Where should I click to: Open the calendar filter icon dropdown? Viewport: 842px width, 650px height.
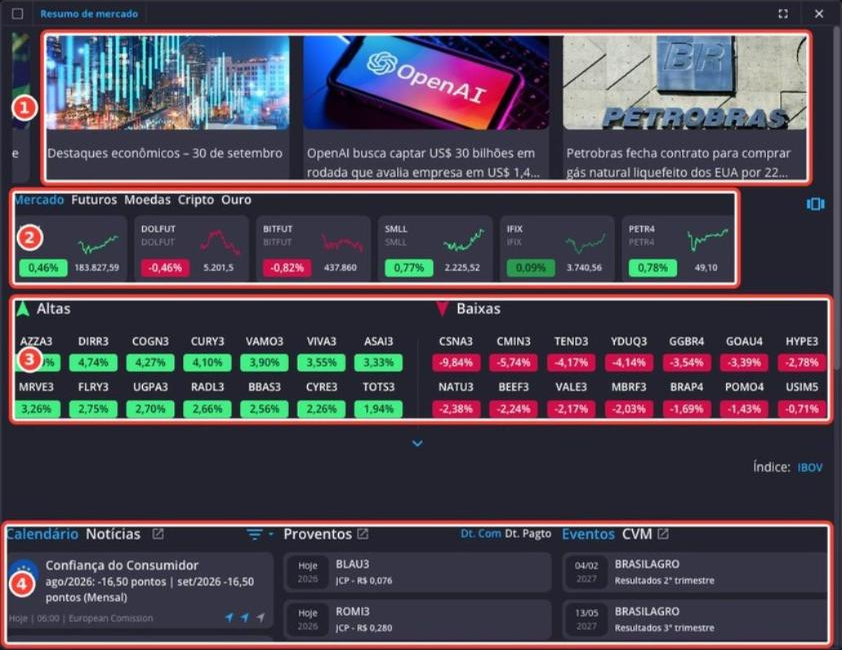pyautogui.click(x=259, y=534)
